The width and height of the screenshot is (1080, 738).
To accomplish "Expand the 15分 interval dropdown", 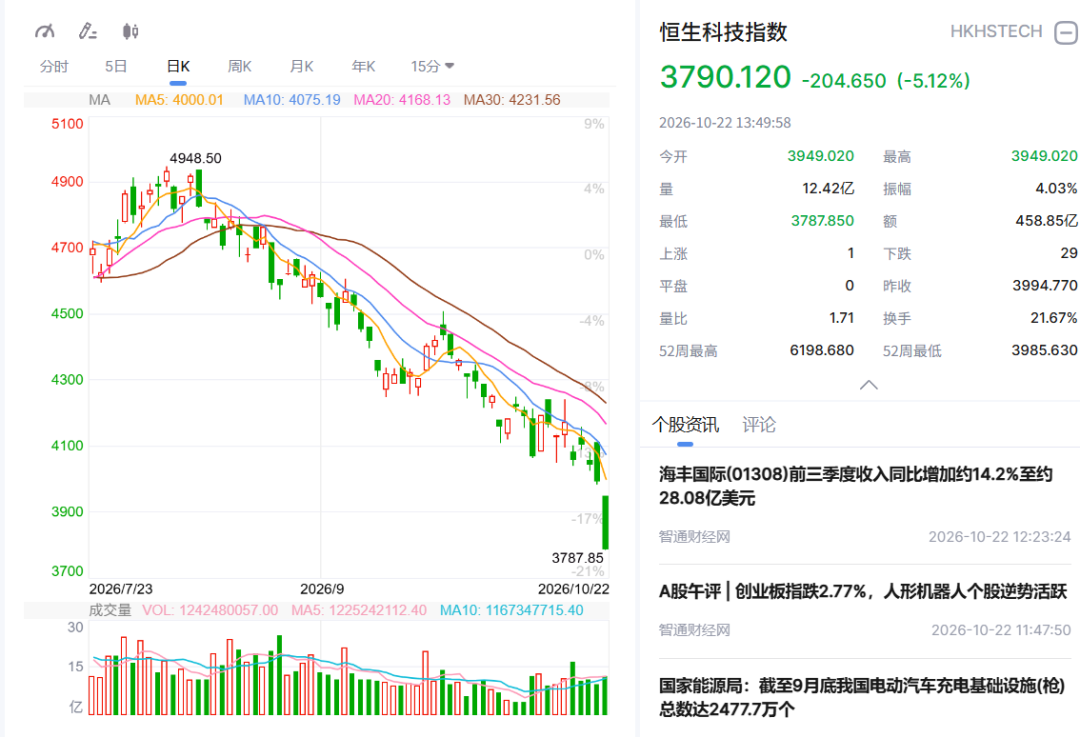I will [x=432, y=67].
